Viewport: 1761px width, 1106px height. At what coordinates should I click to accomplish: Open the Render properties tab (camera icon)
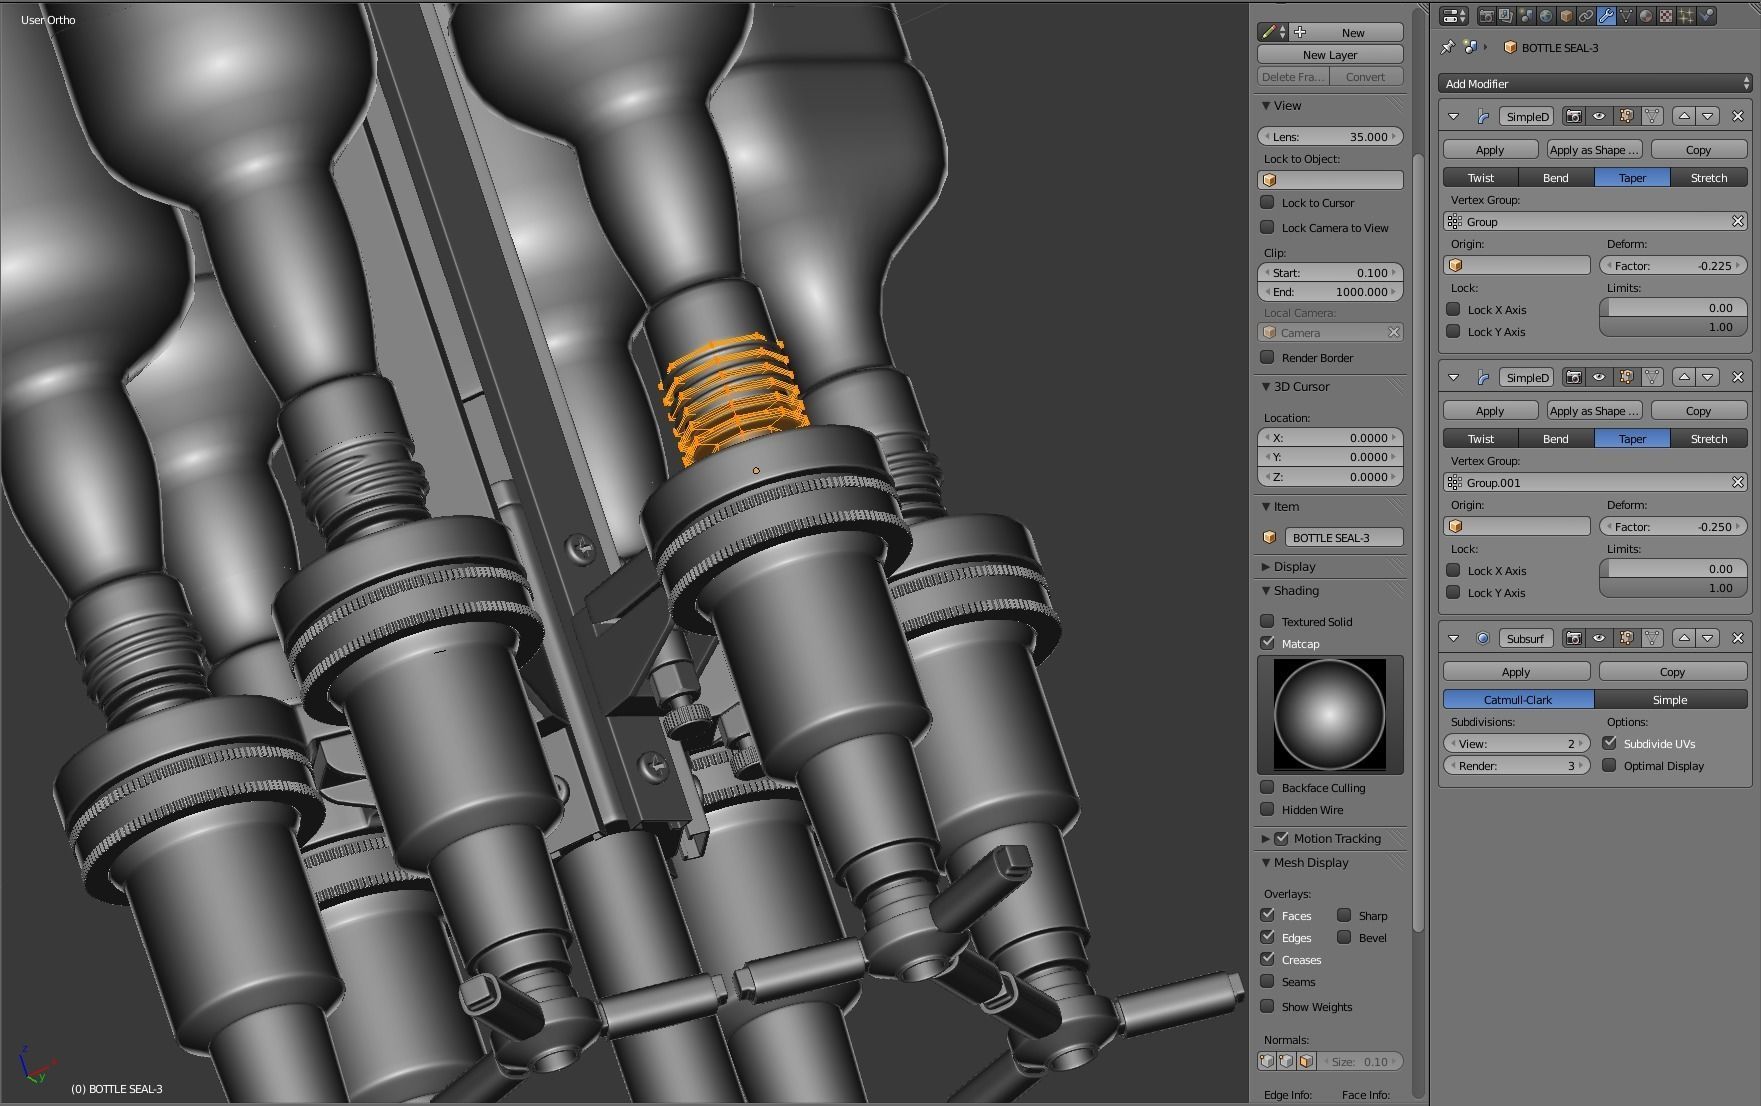pyautogui.click(x=1486, y=16)
